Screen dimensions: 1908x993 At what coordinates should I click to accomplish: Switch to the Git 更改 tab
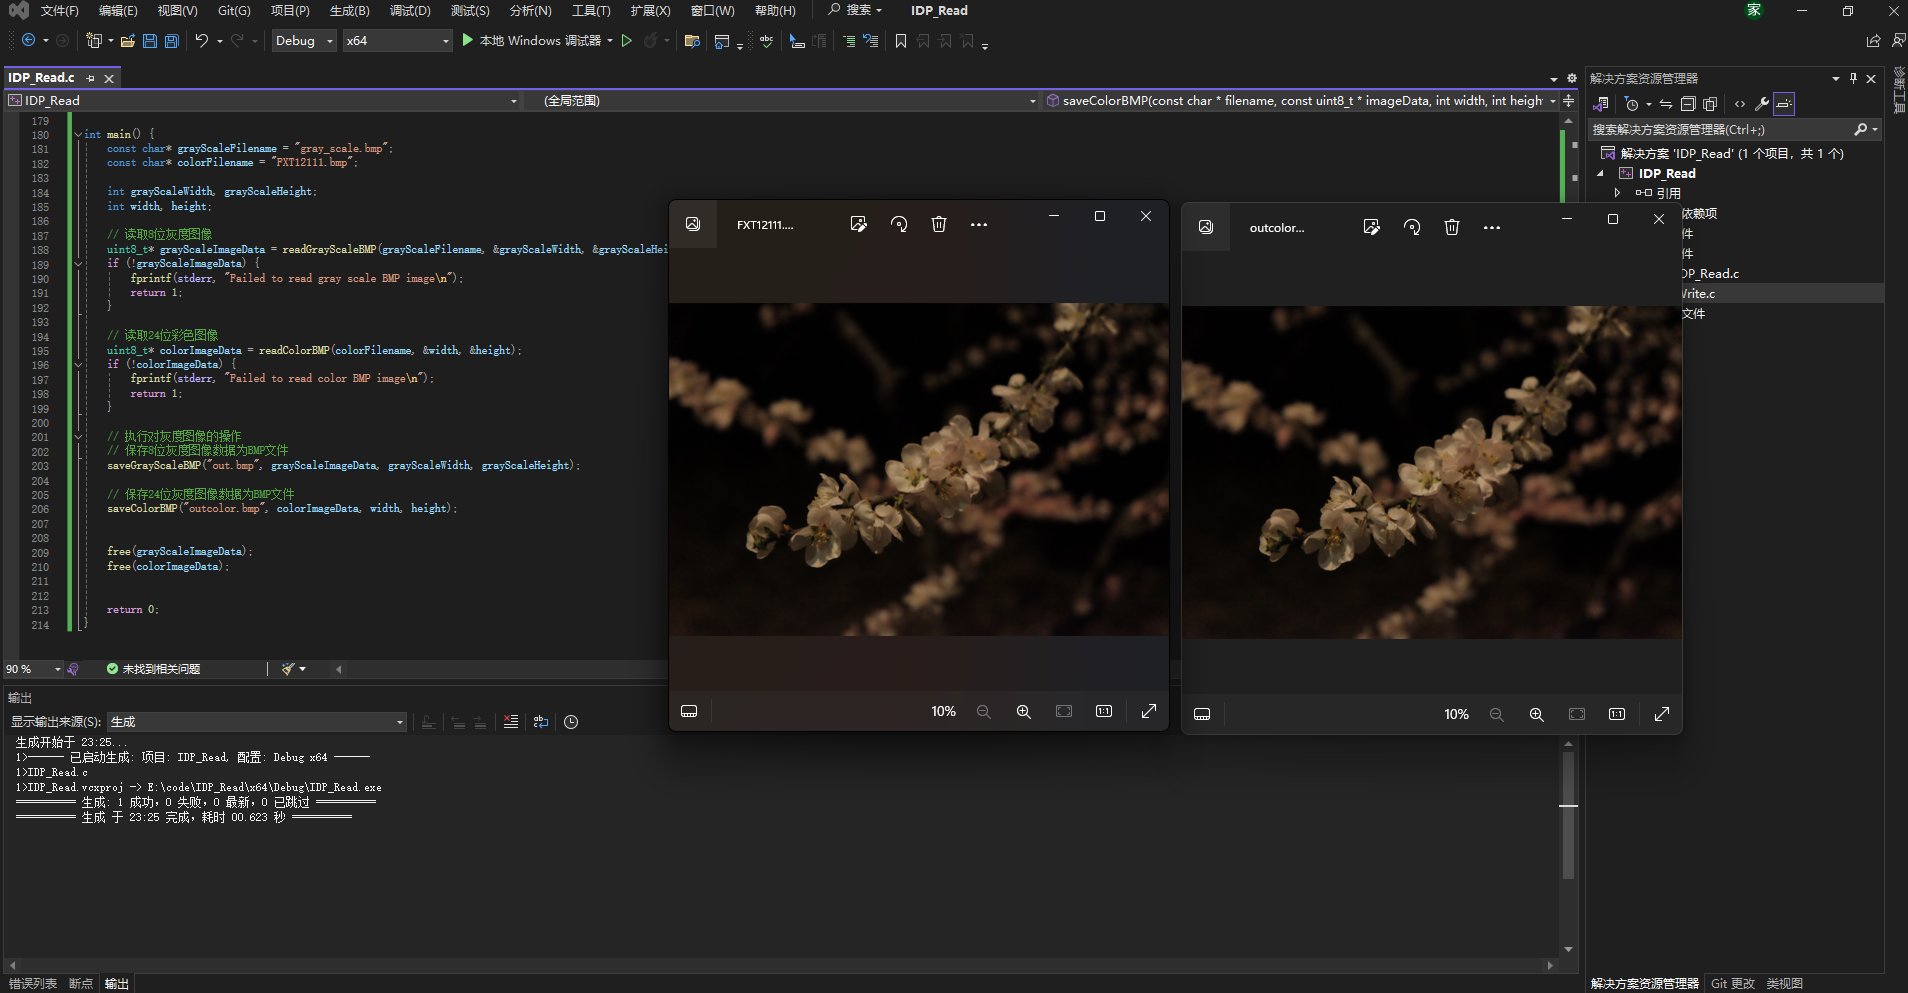click(x=1732, y=984)
